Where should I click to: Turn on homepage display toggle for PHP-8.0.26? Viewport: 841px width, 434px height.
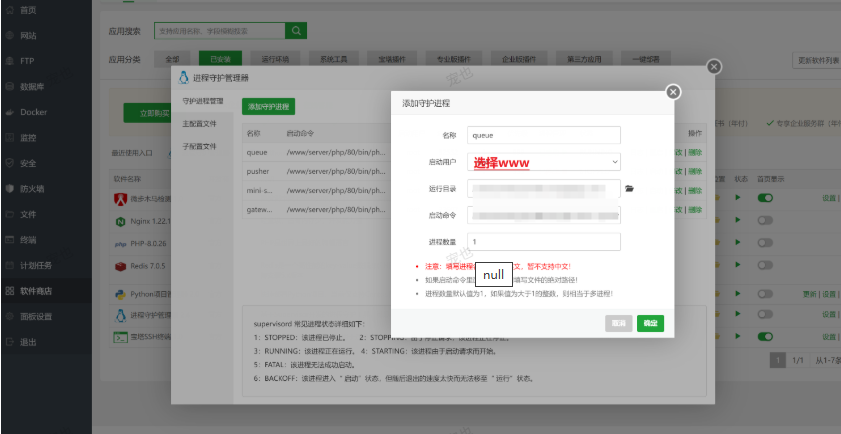click(x=765, y=243)
